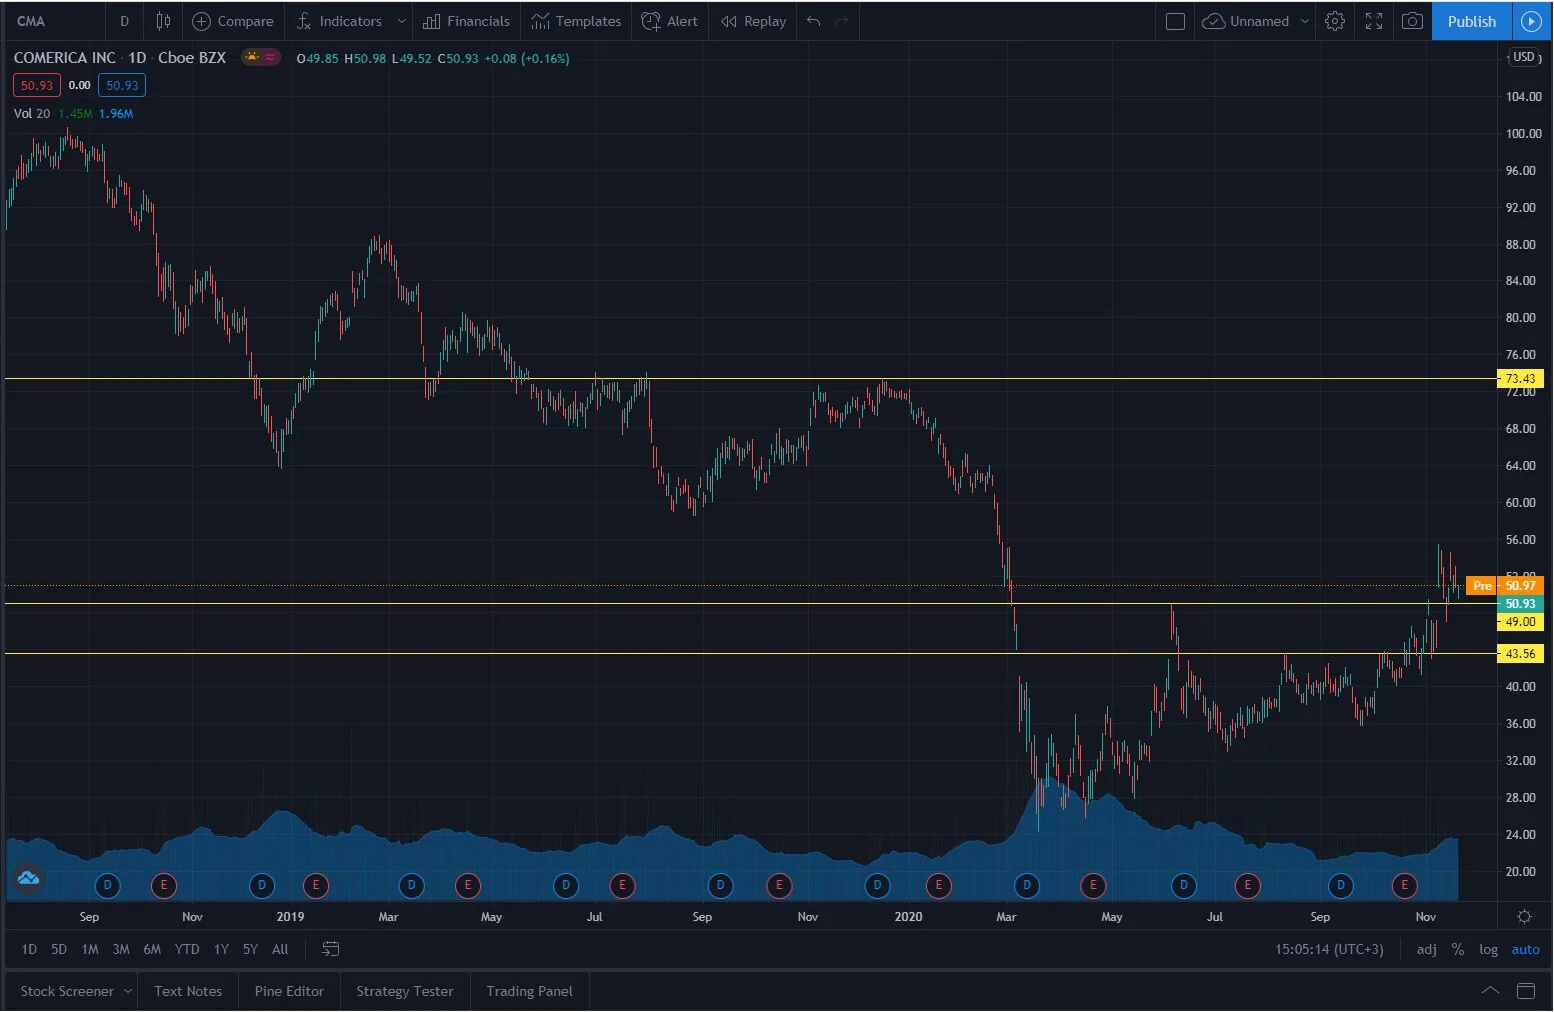Expand the Stock Screener dropdown arrow

coord(128,991)
